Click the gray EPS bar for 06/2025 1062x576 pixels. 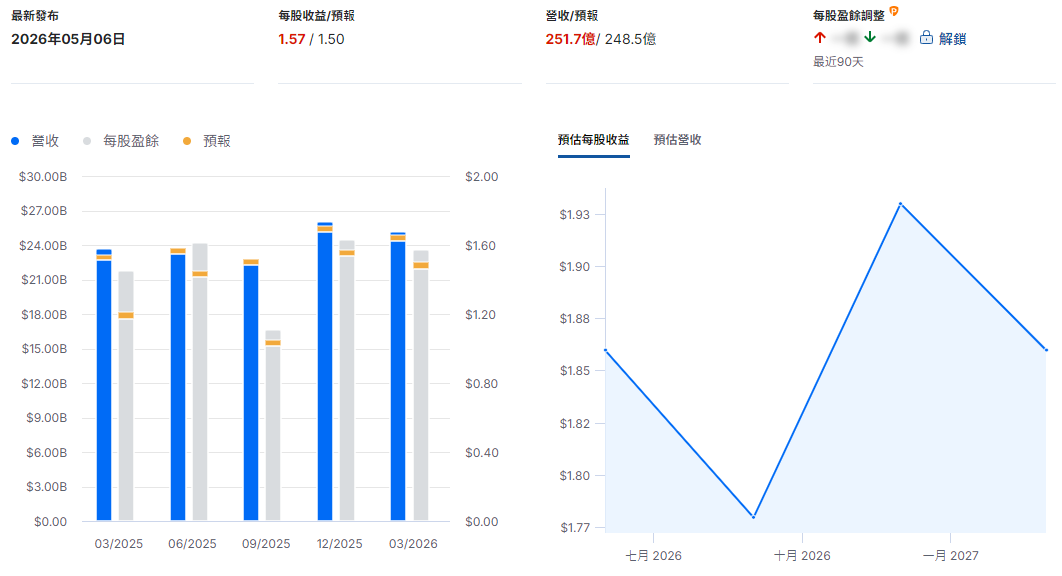pos(200,382)
